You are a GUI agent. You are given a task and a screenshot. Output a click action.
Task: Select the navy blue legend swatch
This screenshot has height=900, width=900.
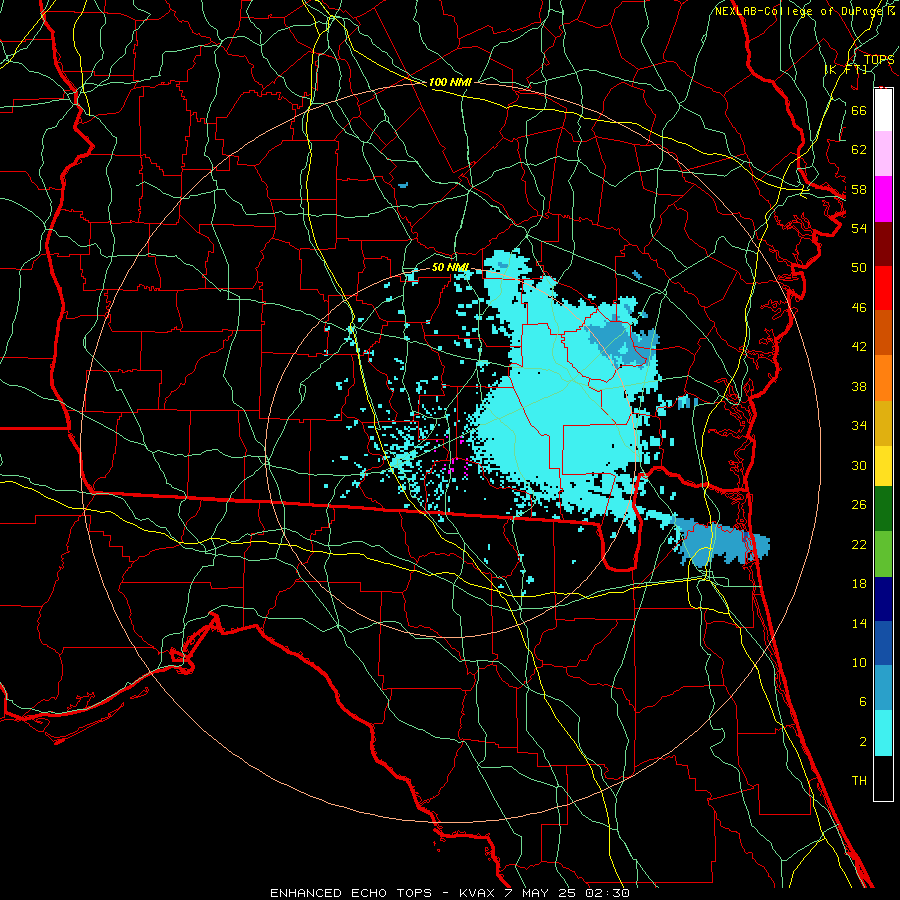click(x=883, y=599)
